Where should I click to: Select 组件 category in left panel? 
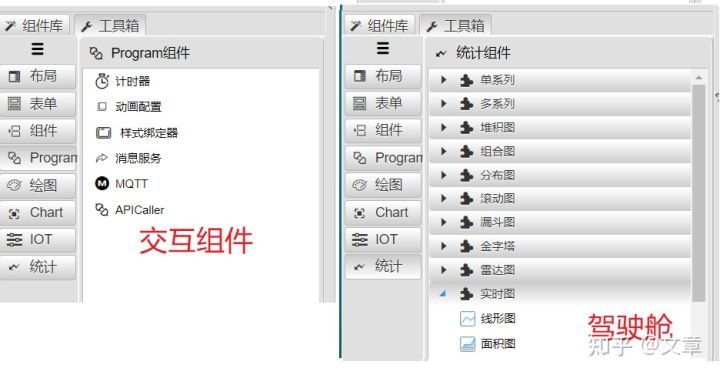(x=38, y=131)
